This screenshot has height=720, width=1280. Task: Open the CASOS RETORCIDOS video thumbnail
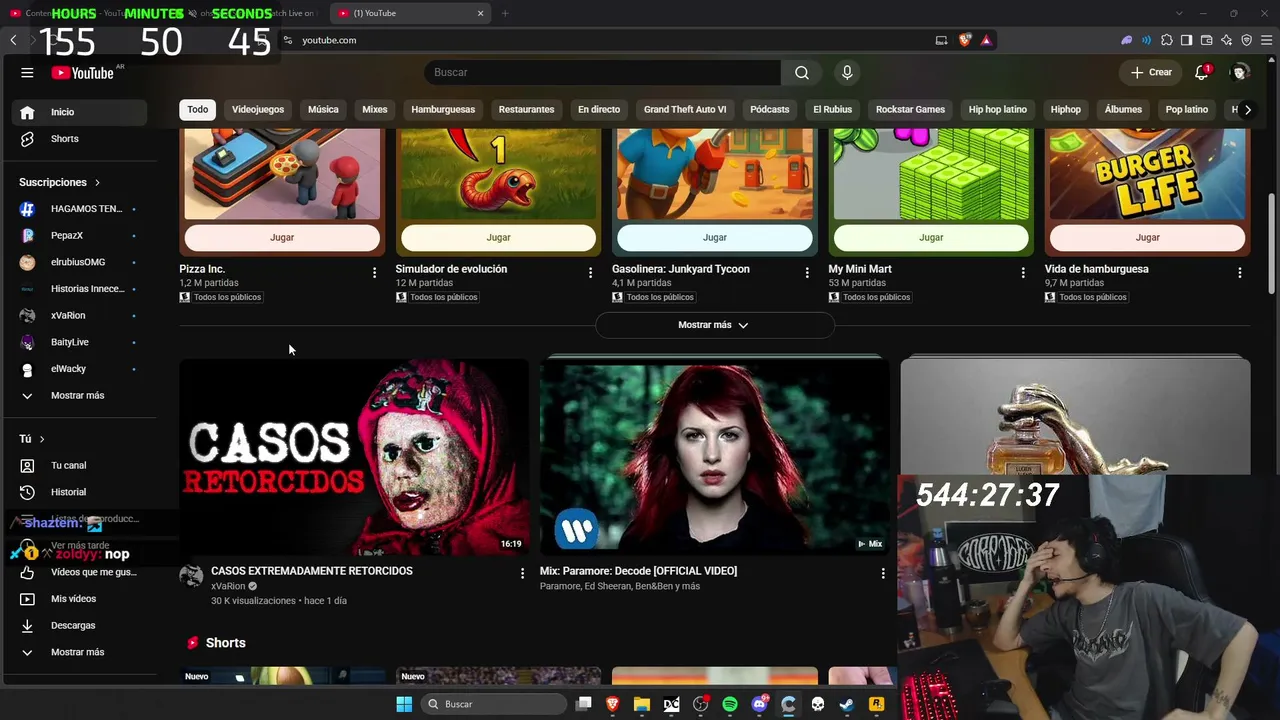coord(354,456)
